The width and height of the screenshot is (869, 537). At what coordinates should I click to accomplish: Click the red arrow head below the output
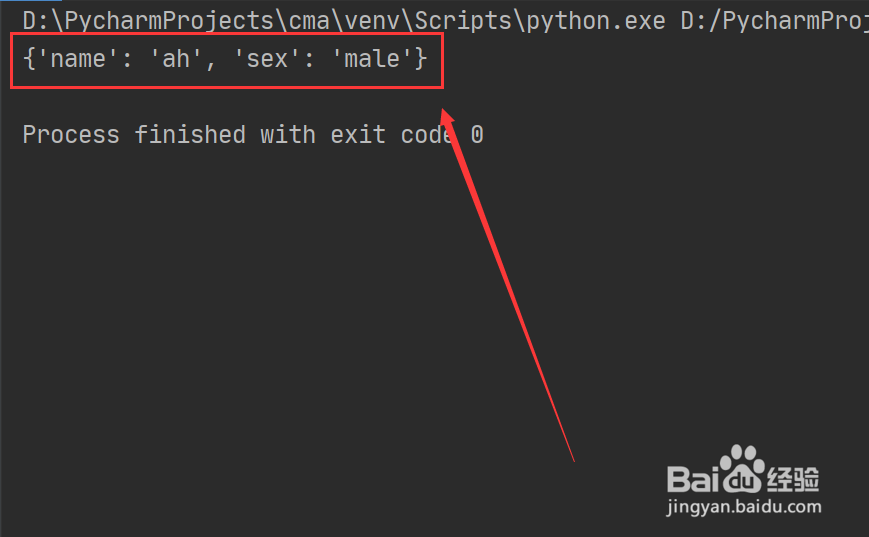(x=448, y=121)
